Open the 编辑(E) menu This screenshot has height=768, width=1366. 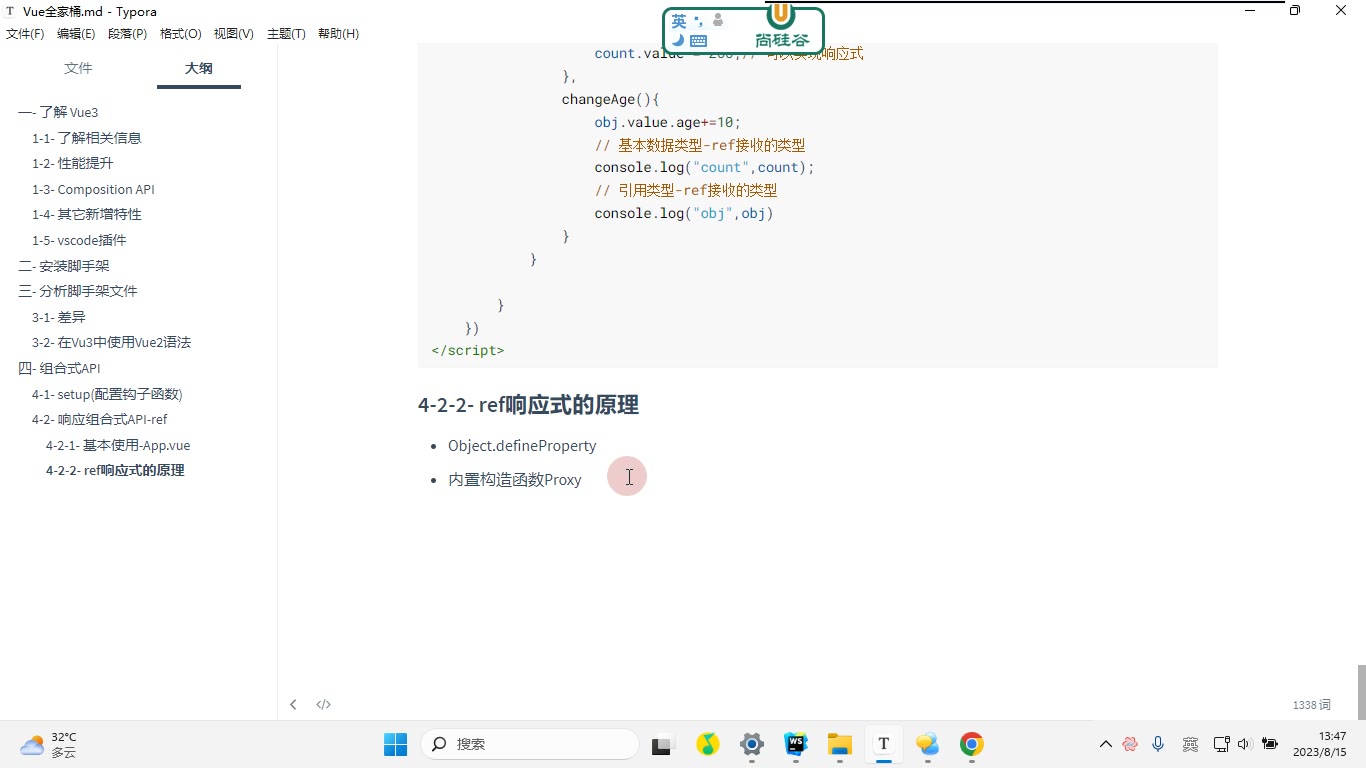[x=76, y=34]
